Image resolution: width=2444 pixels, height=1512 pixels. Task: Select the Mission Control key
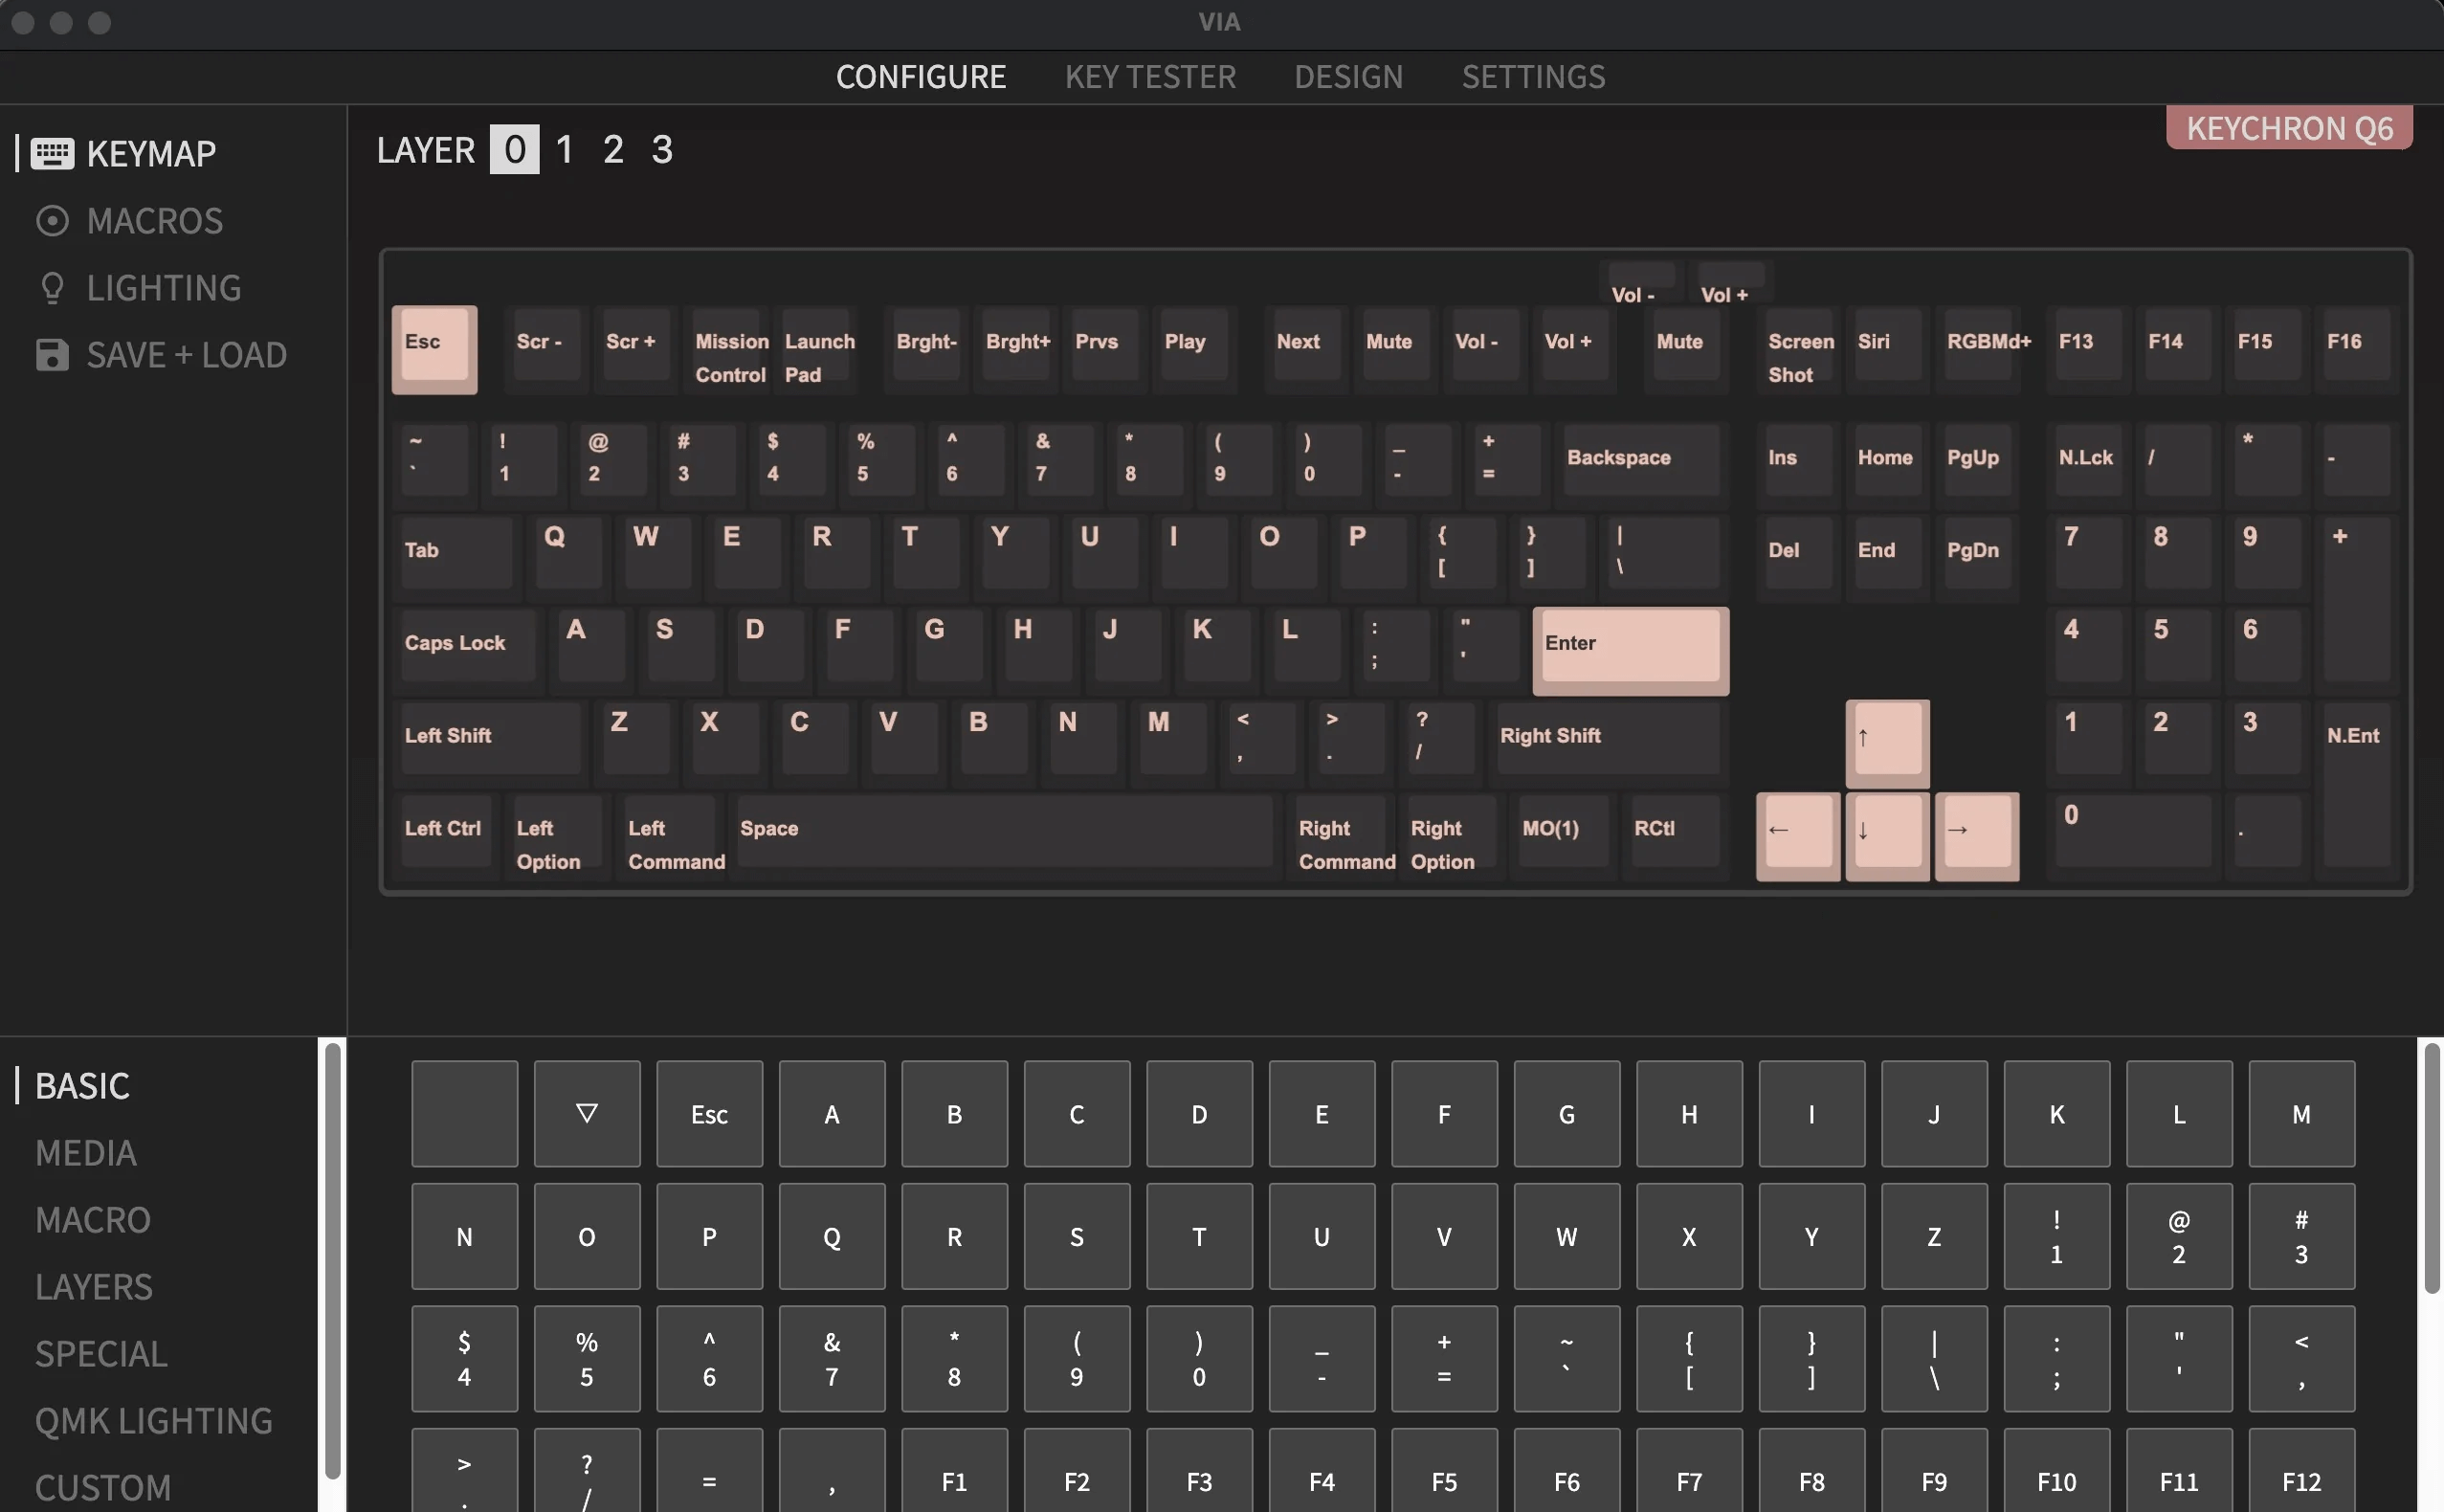click(x=730, y=350)
